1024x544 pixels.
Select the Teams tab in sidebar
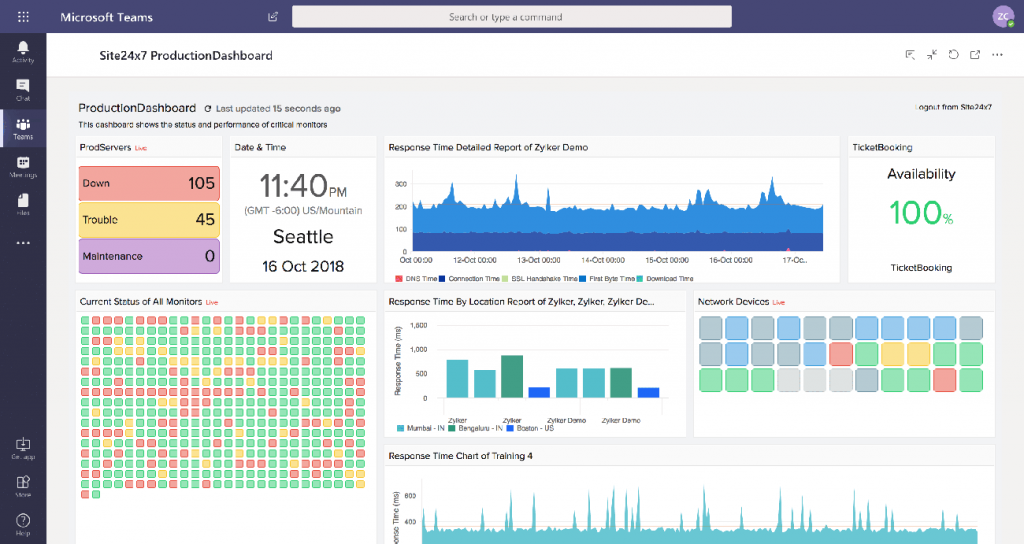click(22, 128)
